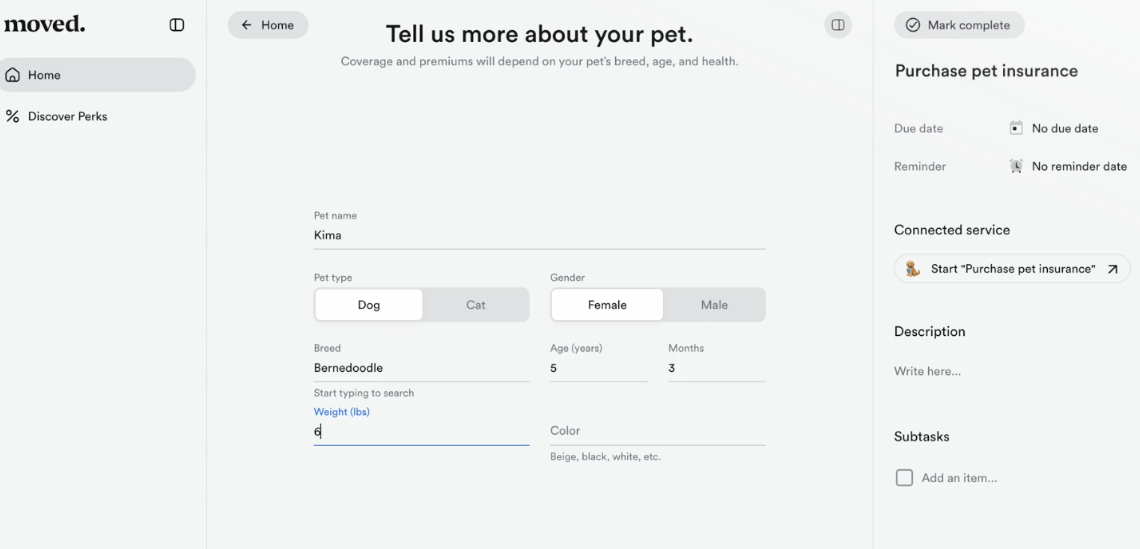Image resolution: width=1140 pixels, height=549 pixels.
Task: Click the Purchase pet insurance task title
Action: coord(986,71)
